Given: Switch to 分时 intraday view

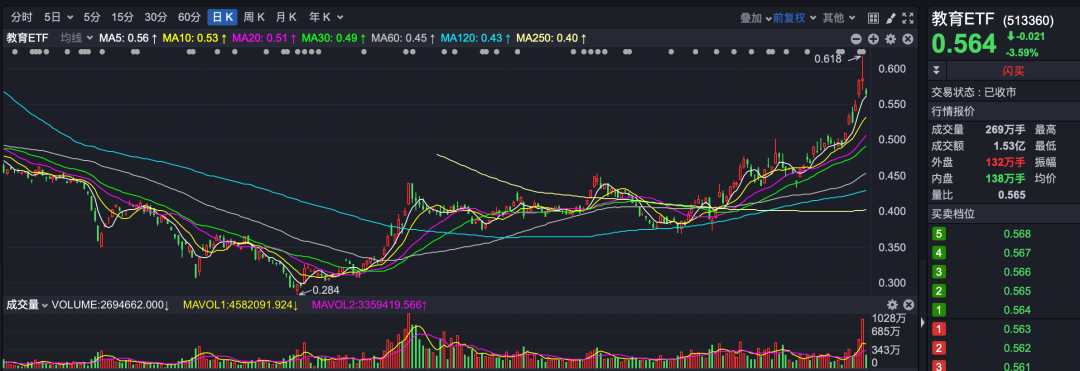Looking at the screenshot, I should [21, 17].
